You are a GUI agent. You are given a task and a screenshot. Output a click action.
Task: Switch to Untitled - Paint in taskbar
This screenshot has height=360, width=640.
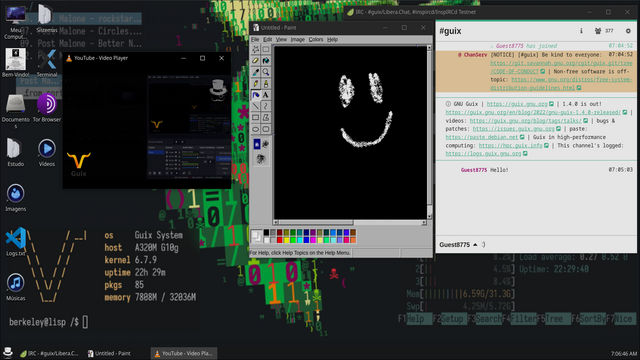coord(109,353)
